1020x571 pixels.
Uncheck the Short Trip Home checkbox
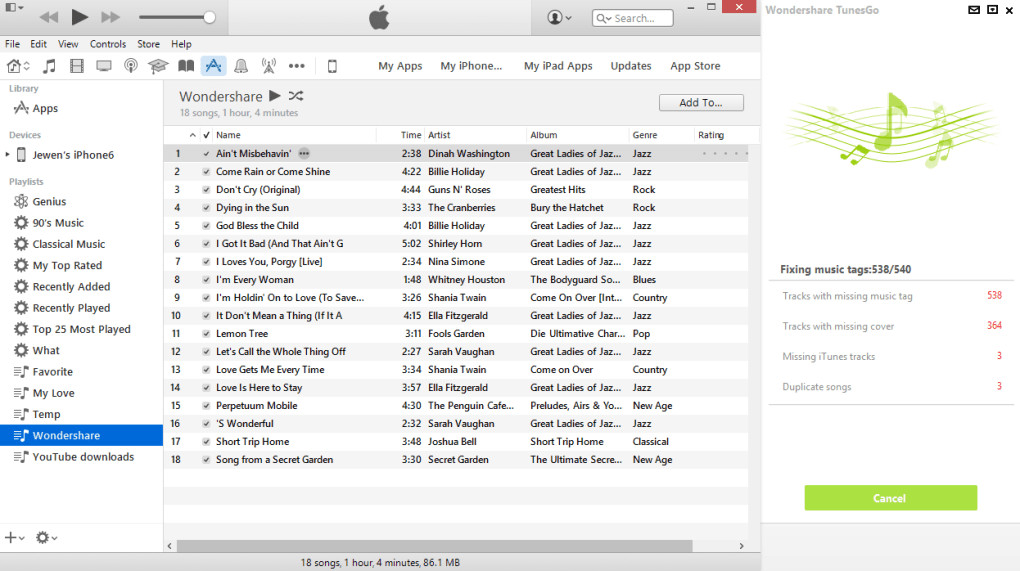[206, 442]
